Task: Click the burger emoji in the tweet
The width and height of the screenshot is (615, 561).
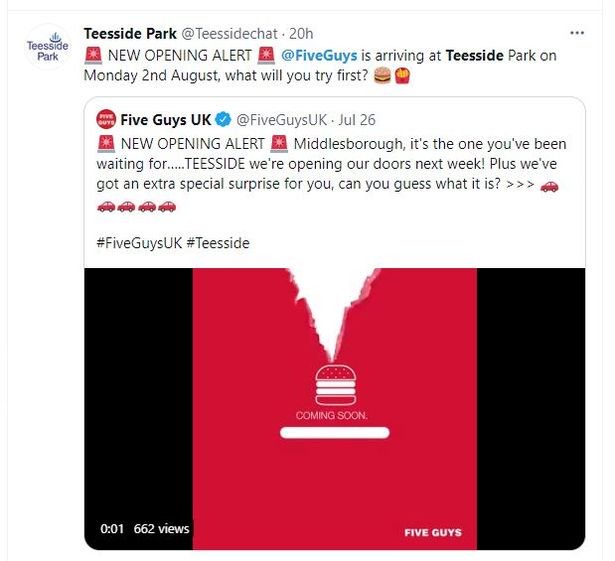Action: pyautogui.click(x=382, y=75)
